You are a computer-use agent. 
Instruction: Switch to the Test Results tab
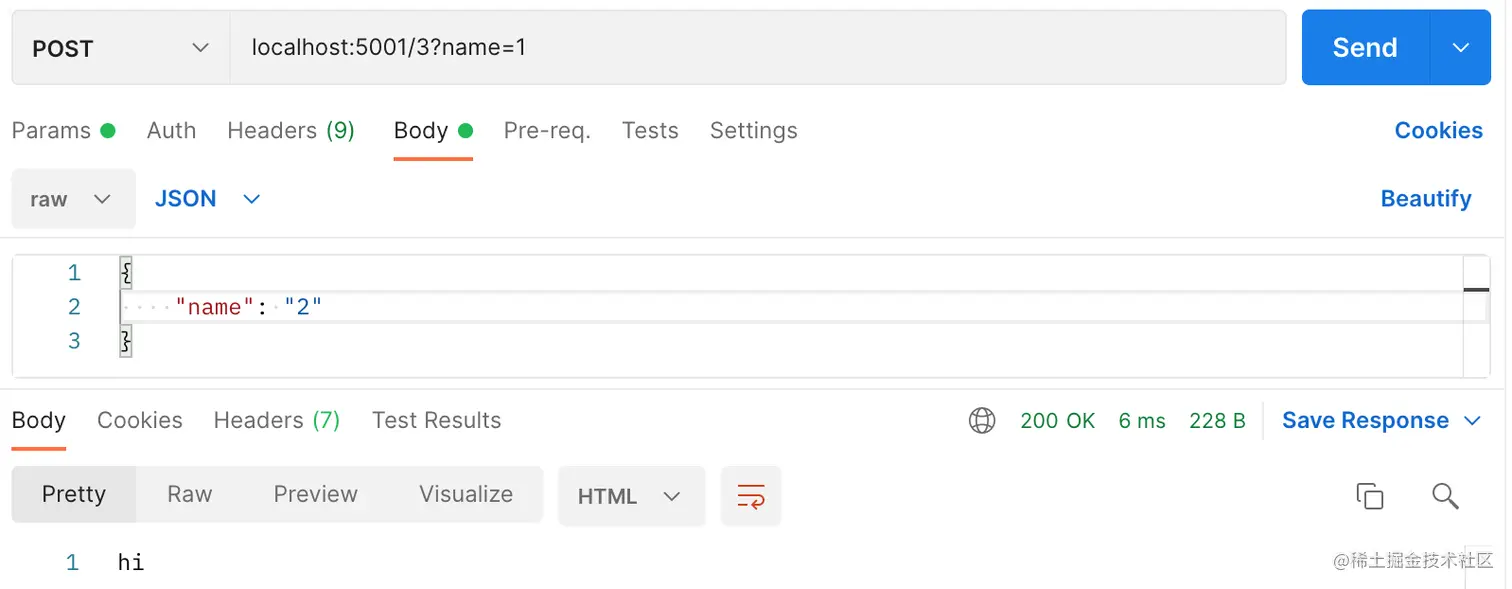tap(436, 421)
